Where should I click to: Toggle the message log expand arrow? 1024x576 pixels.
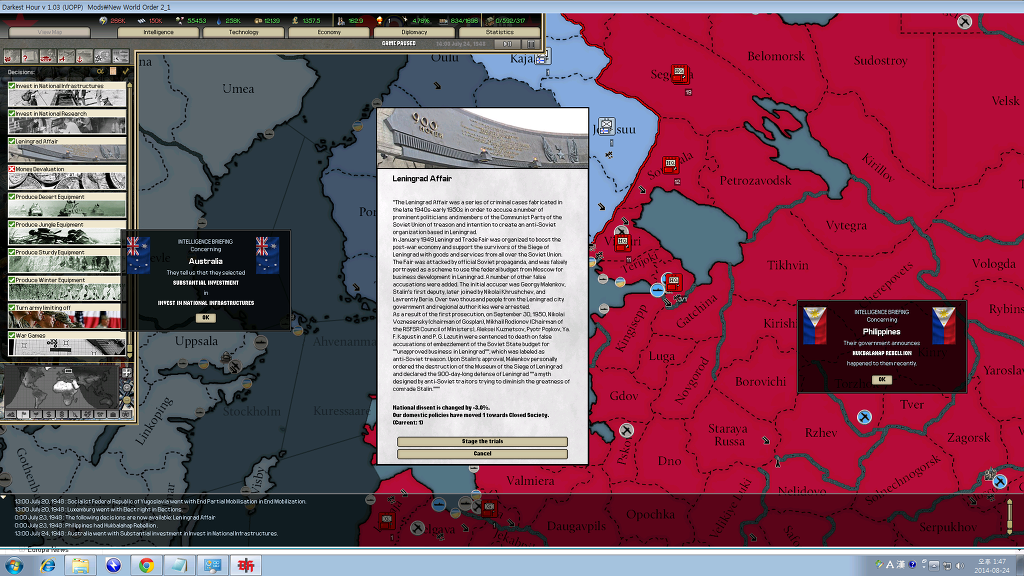point(4,498)
